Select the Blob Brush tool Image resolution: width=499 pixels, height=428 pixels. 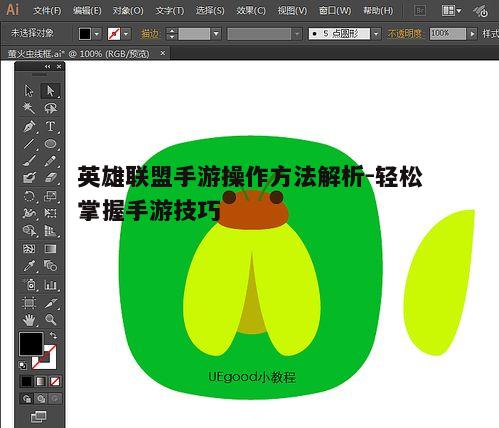point(29,178)
